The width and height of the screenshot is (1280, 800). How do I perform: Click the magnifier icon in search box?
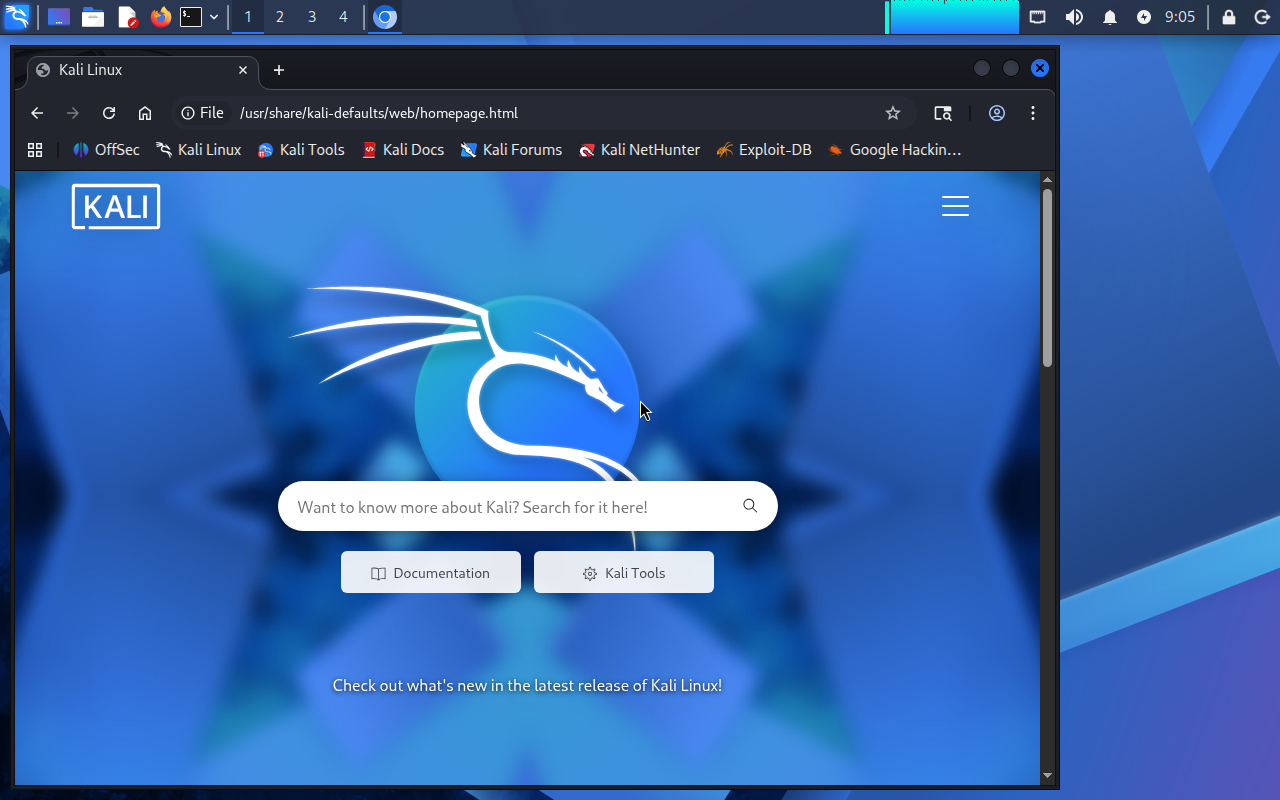tap(750, 506)
